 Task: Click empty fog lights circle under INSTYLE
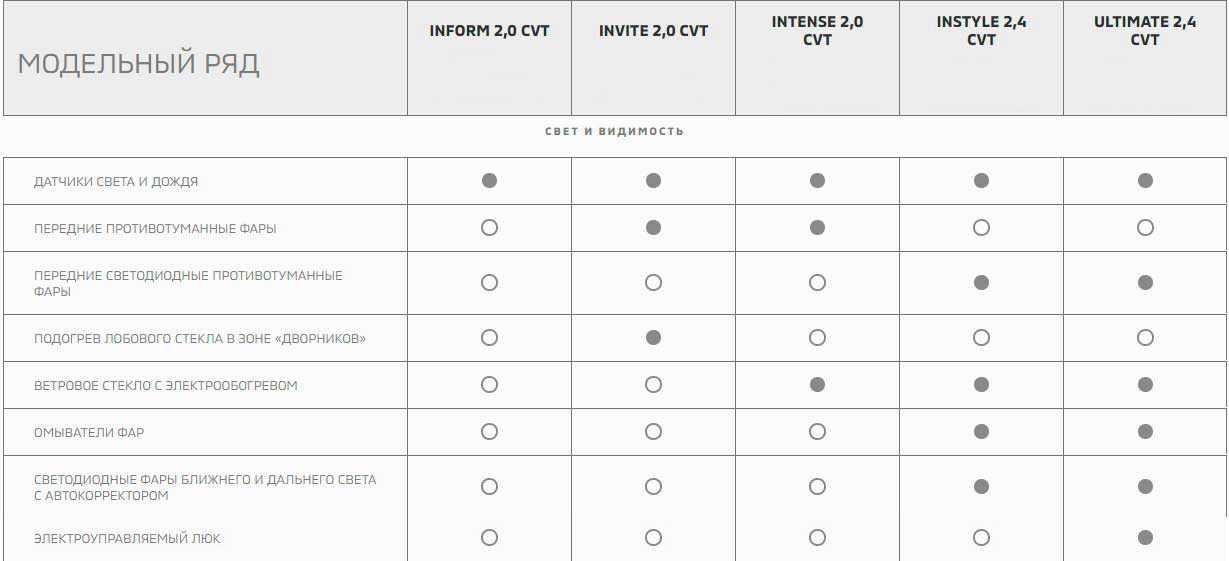(981, 228)
